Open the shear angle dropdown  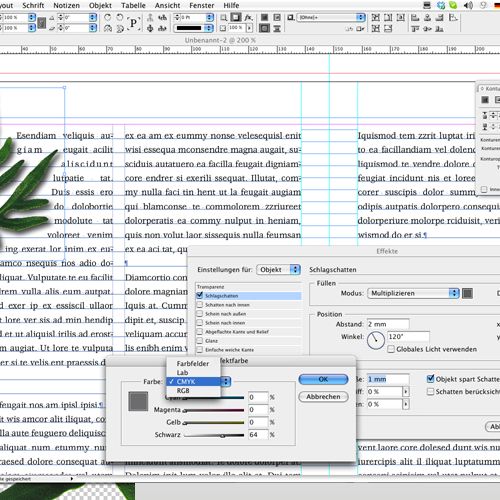point(93,28)
